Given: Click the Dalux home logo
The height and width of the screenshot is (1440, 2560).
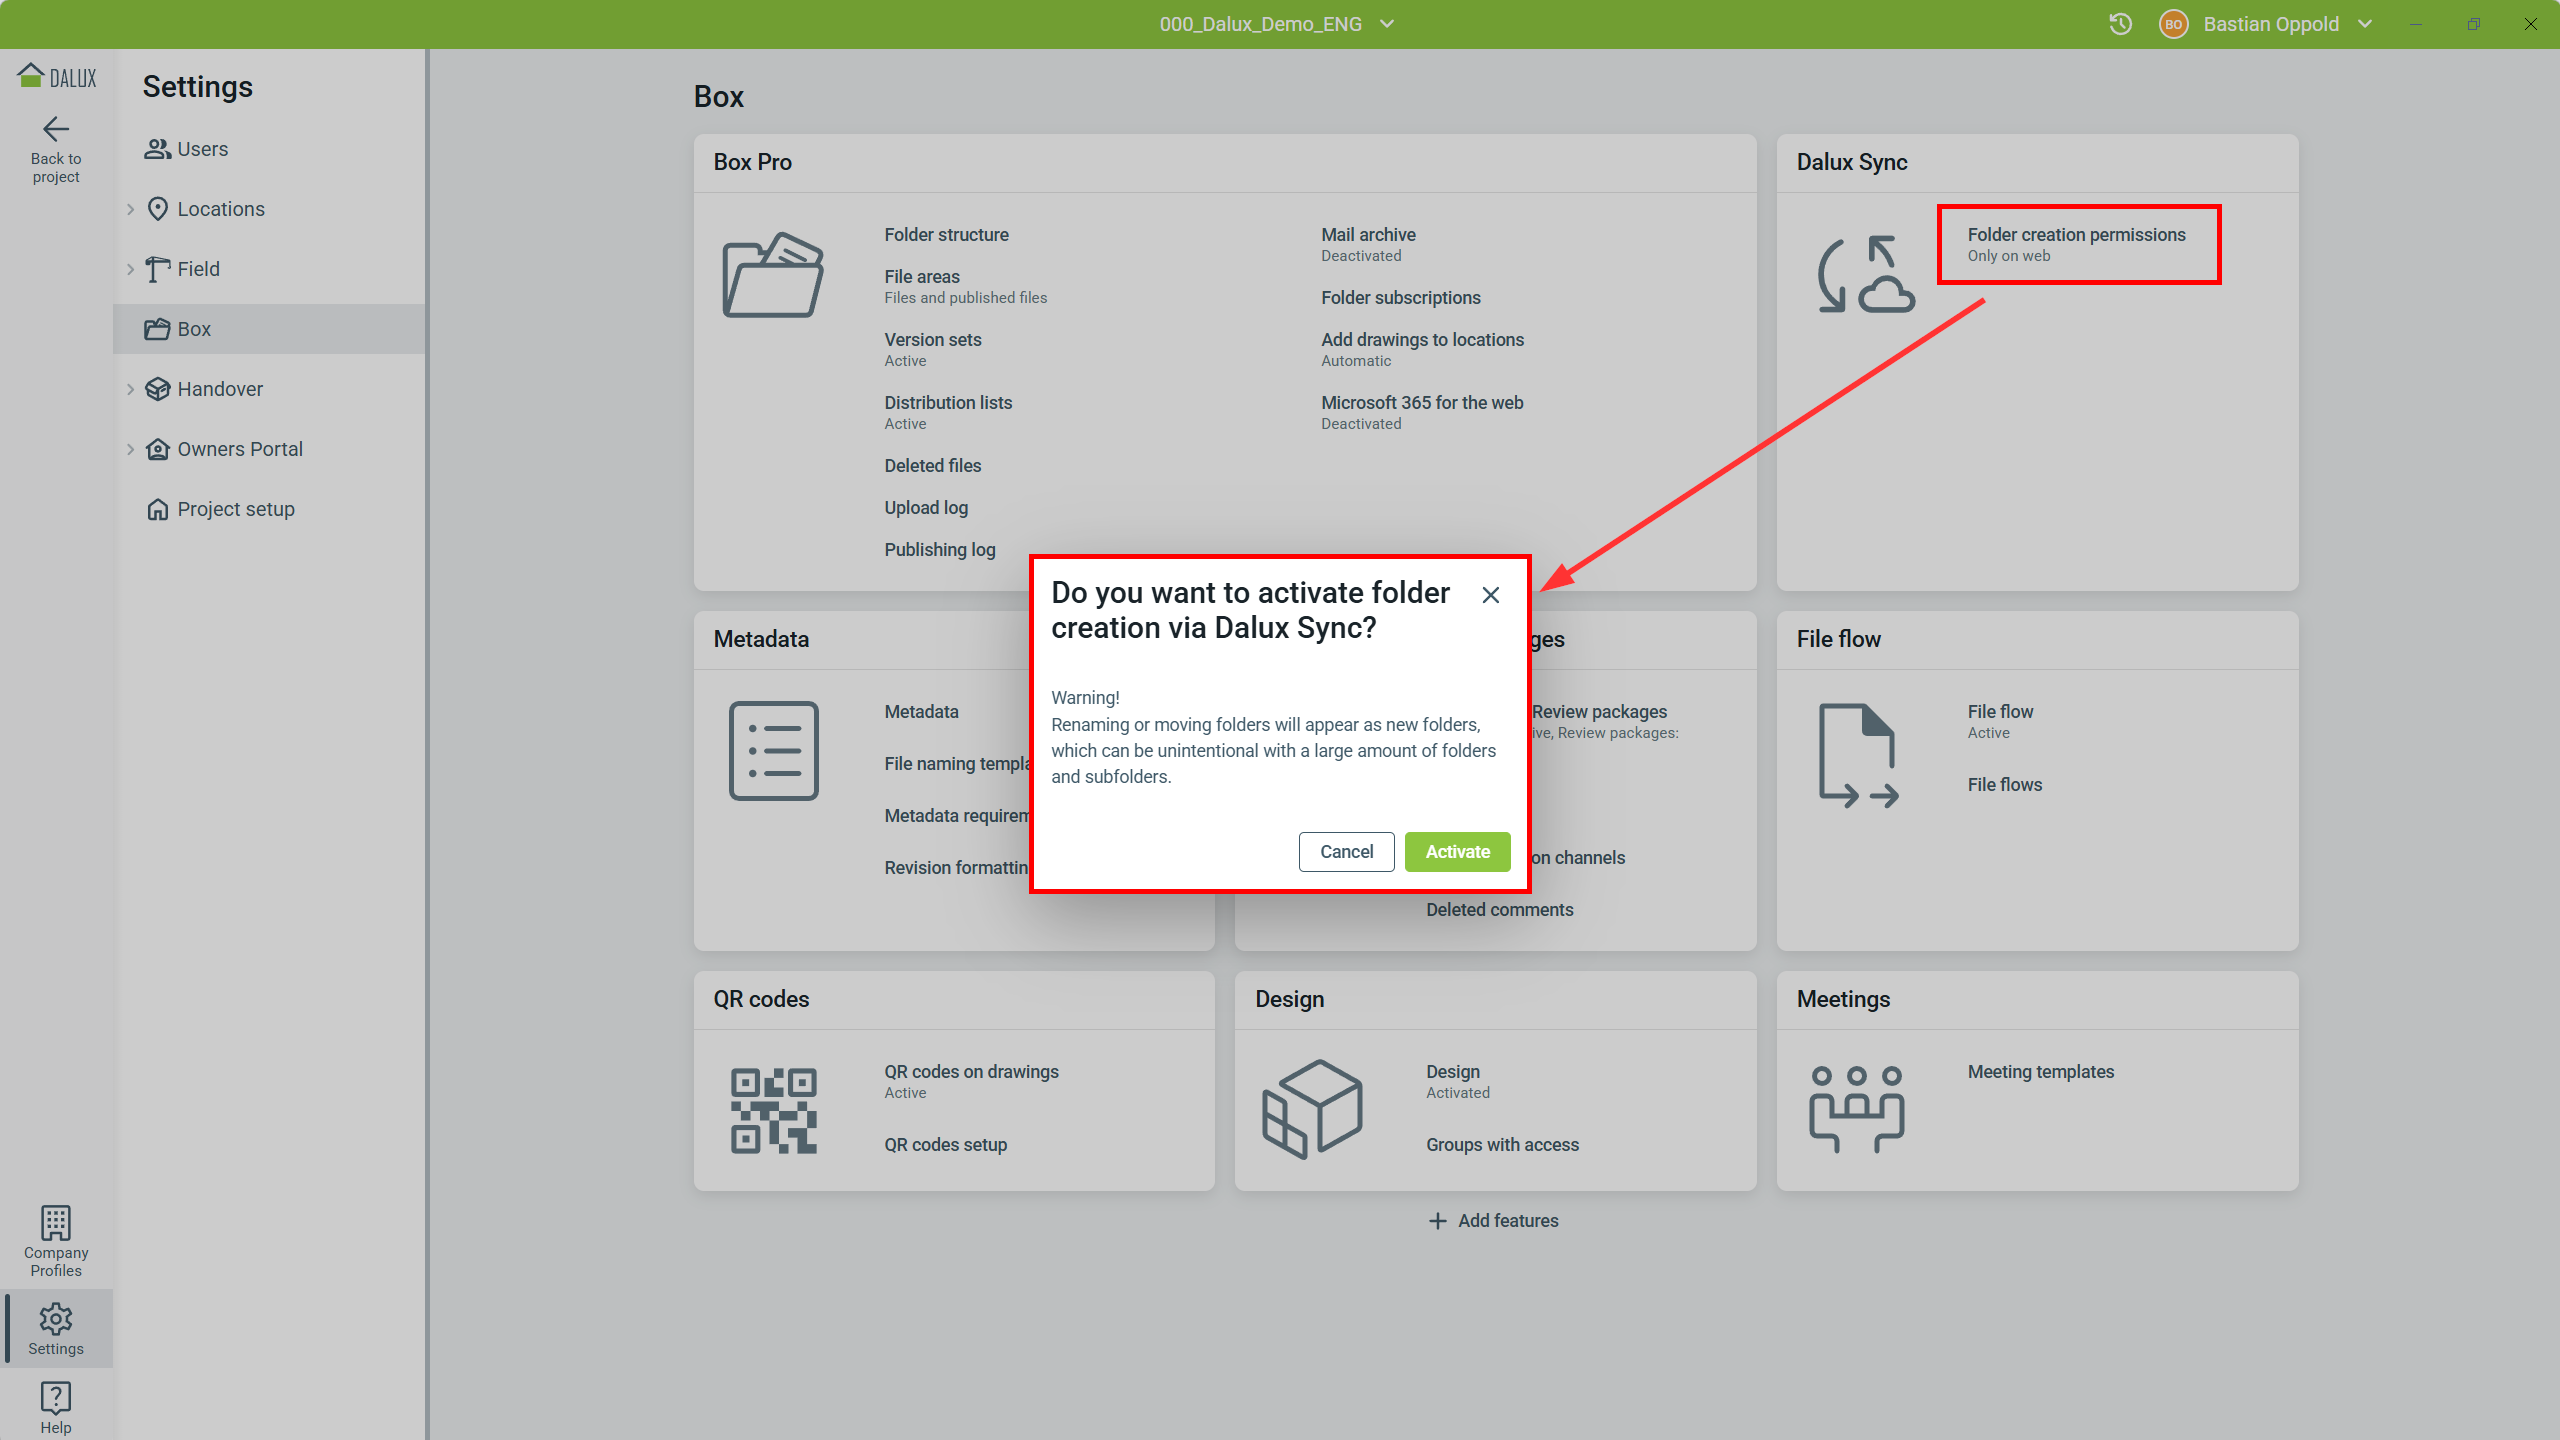Looking at the screenshot, I should point(56,76).
